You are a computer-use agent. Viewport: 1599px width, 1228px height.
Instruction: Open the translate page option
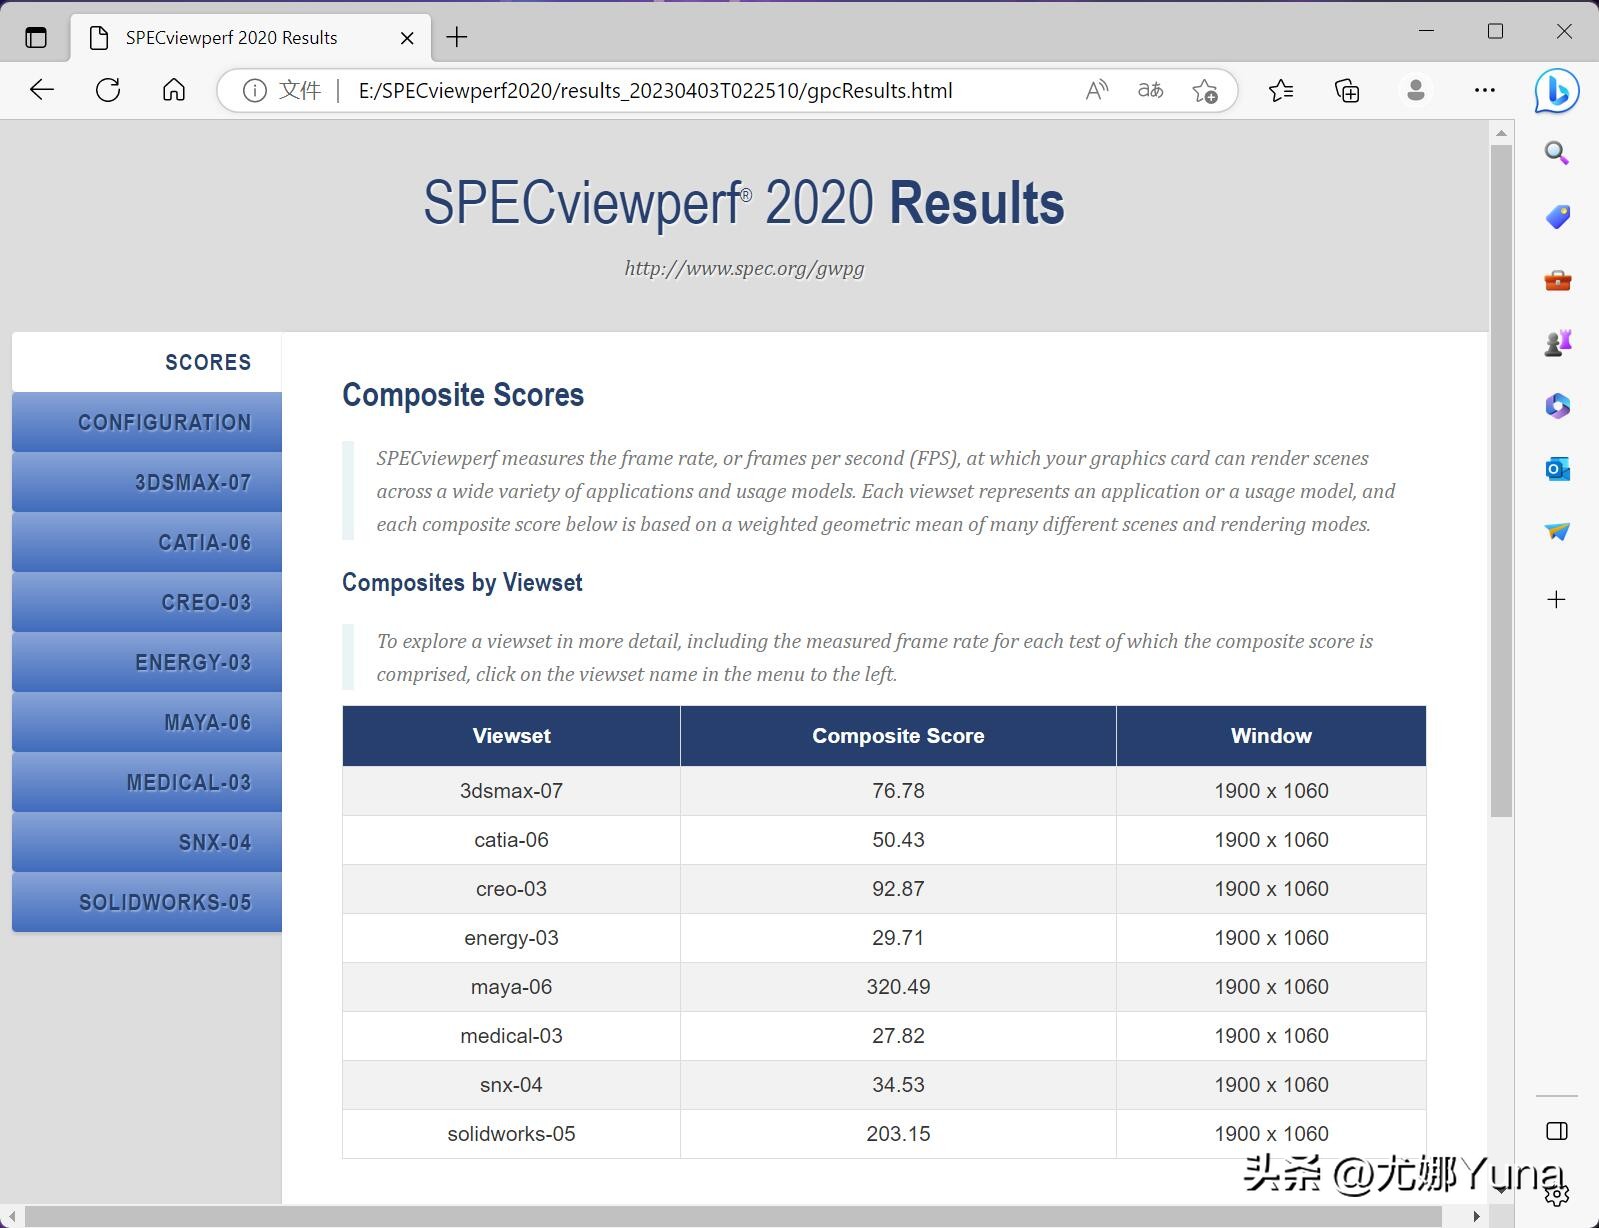[1151, 91]
